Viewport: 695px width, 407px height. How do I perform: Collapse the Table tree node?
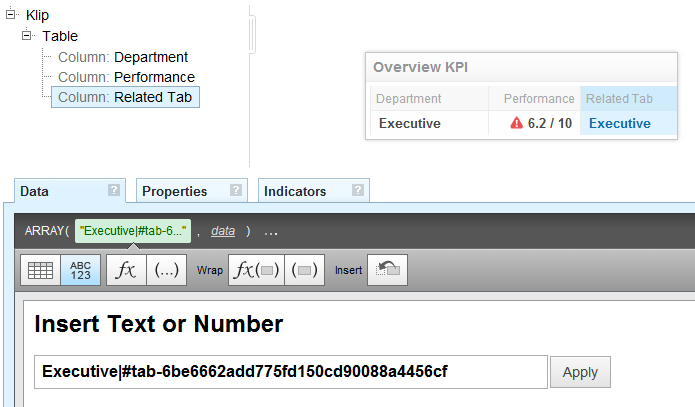point(27,35)
